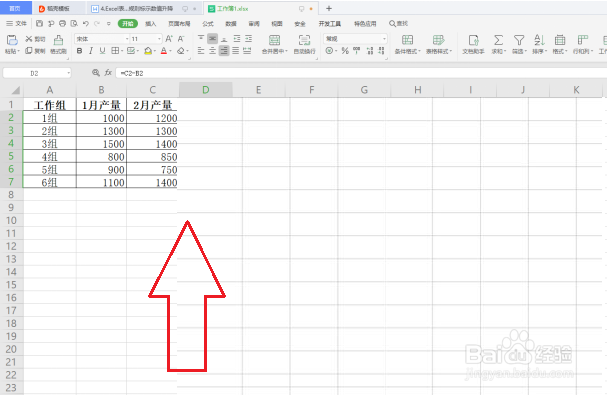Click the Copy (复制) button
This screenshot has height=395, width=607.
point(35,51)
